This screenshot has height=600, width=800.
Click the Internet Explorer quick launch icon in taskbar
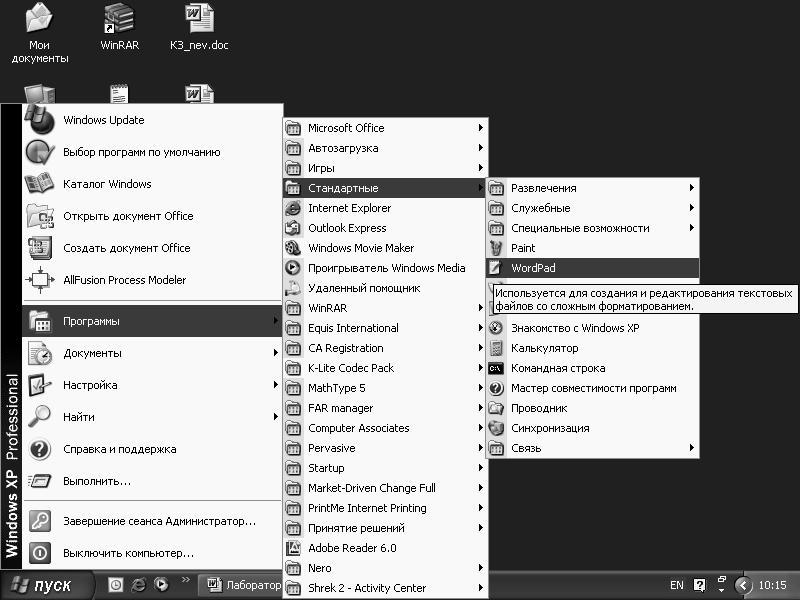(x=138, y=585)
